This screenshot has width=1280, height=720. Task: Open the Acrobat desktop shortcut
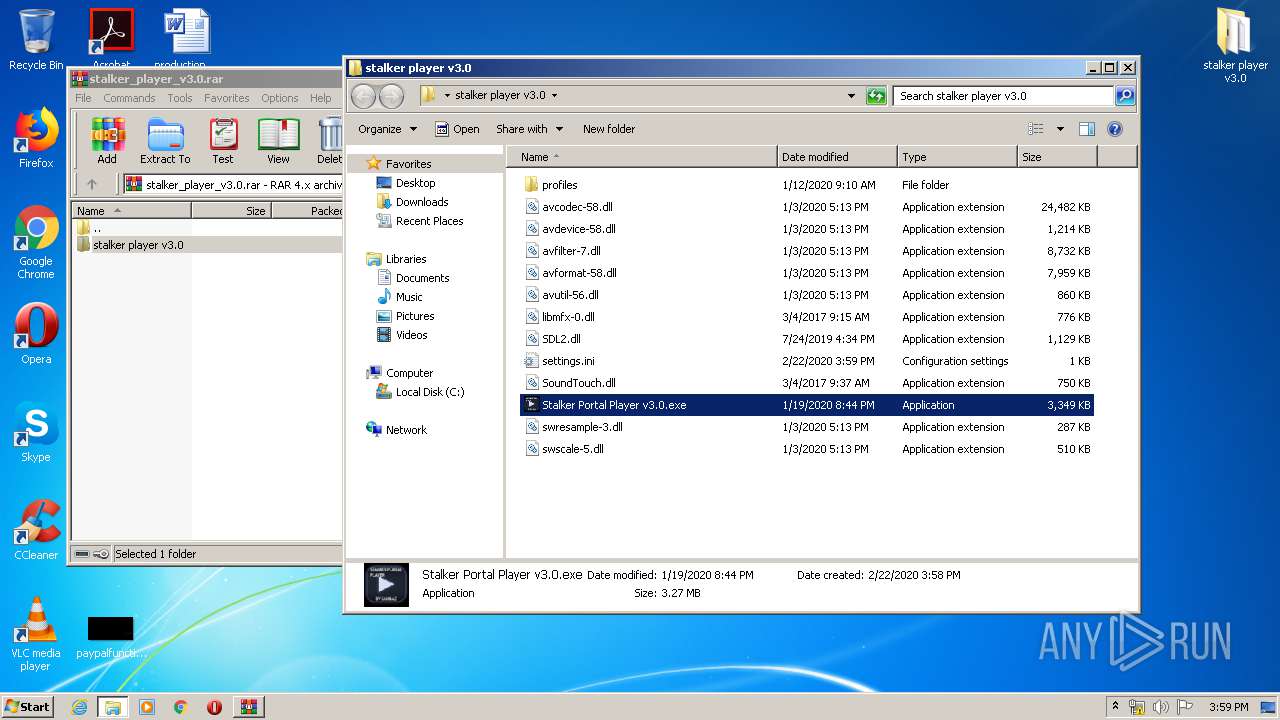pos(111,38)
